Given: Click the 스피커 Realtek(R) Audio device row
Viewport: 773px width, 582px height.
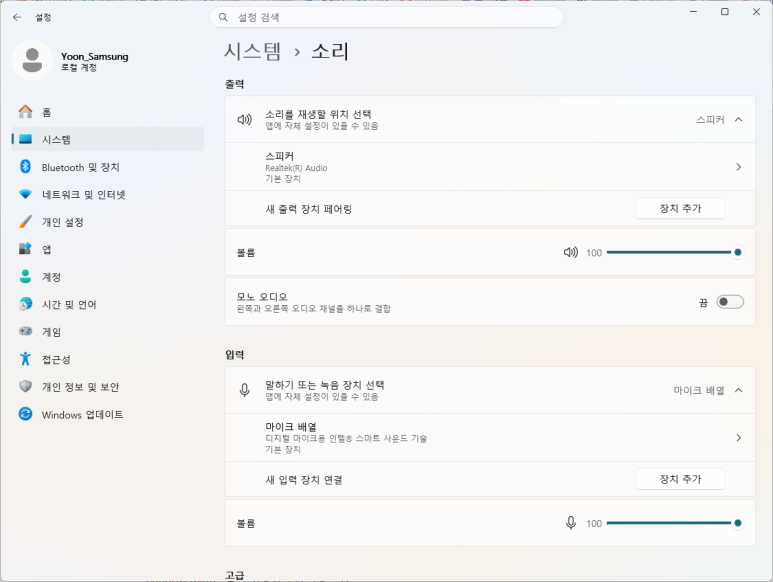Looking at the screenshot, I should tap(490, 167).
